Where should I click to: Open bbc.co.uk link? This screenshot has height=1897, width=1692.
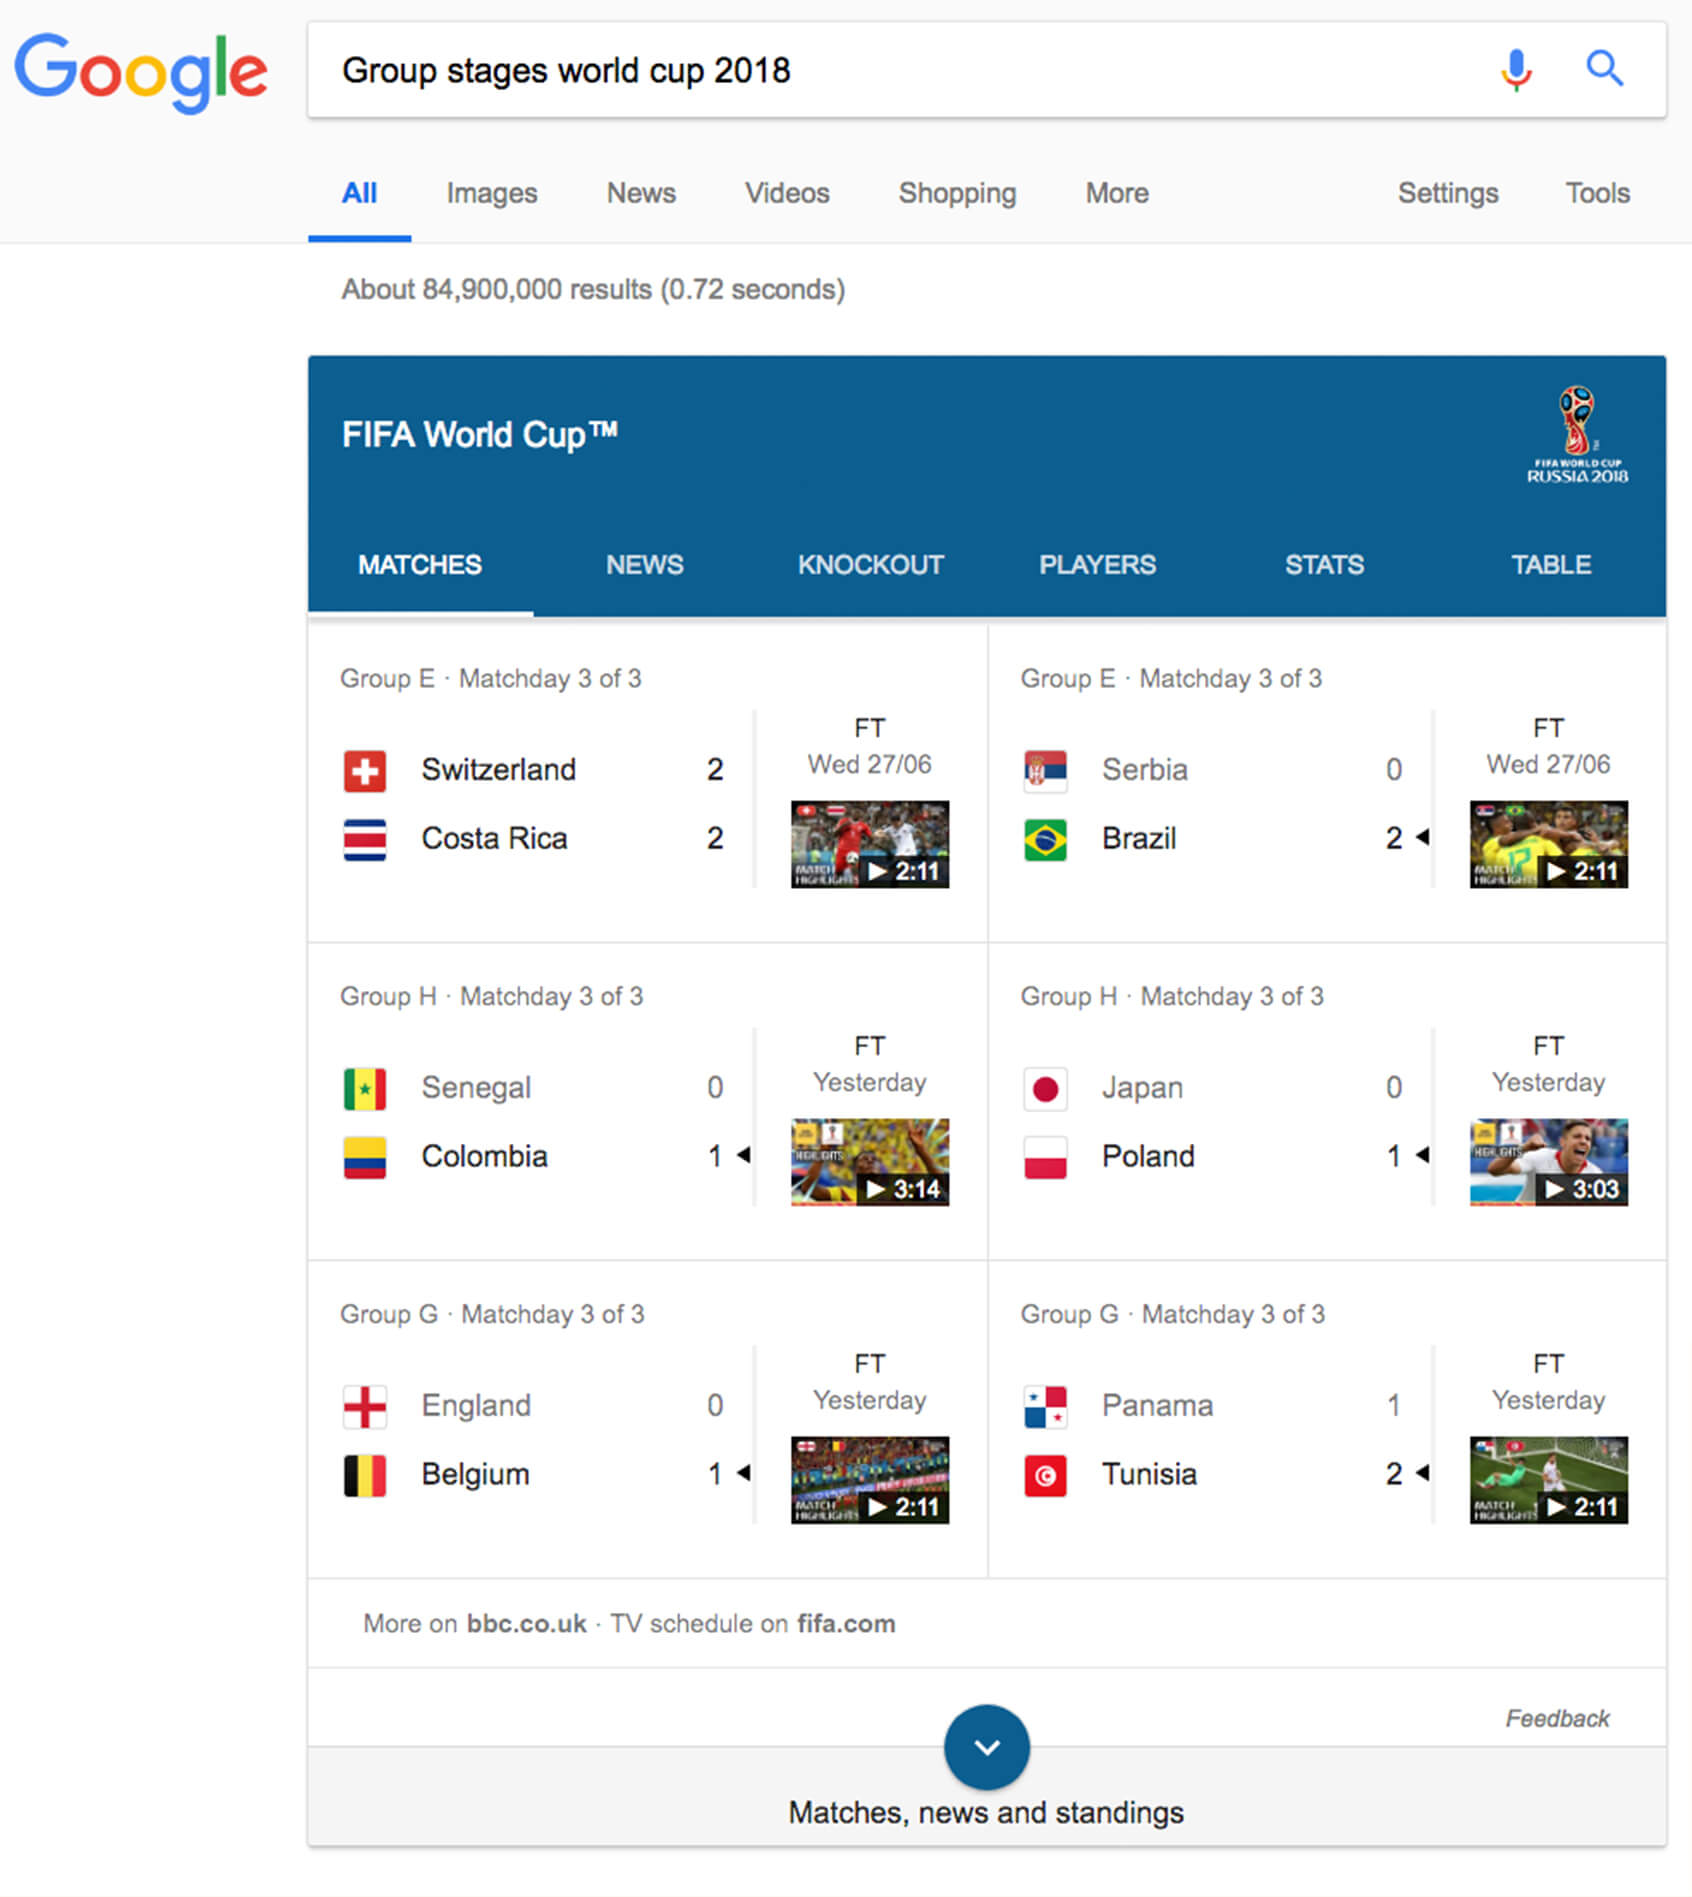pos(526,1624)
